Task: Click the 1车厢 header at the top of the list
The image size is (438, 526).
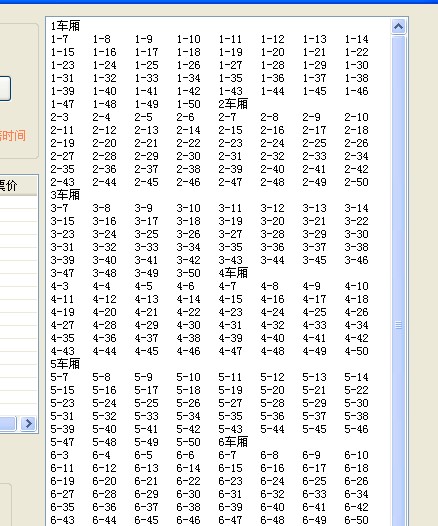Action: pos(65,26)
